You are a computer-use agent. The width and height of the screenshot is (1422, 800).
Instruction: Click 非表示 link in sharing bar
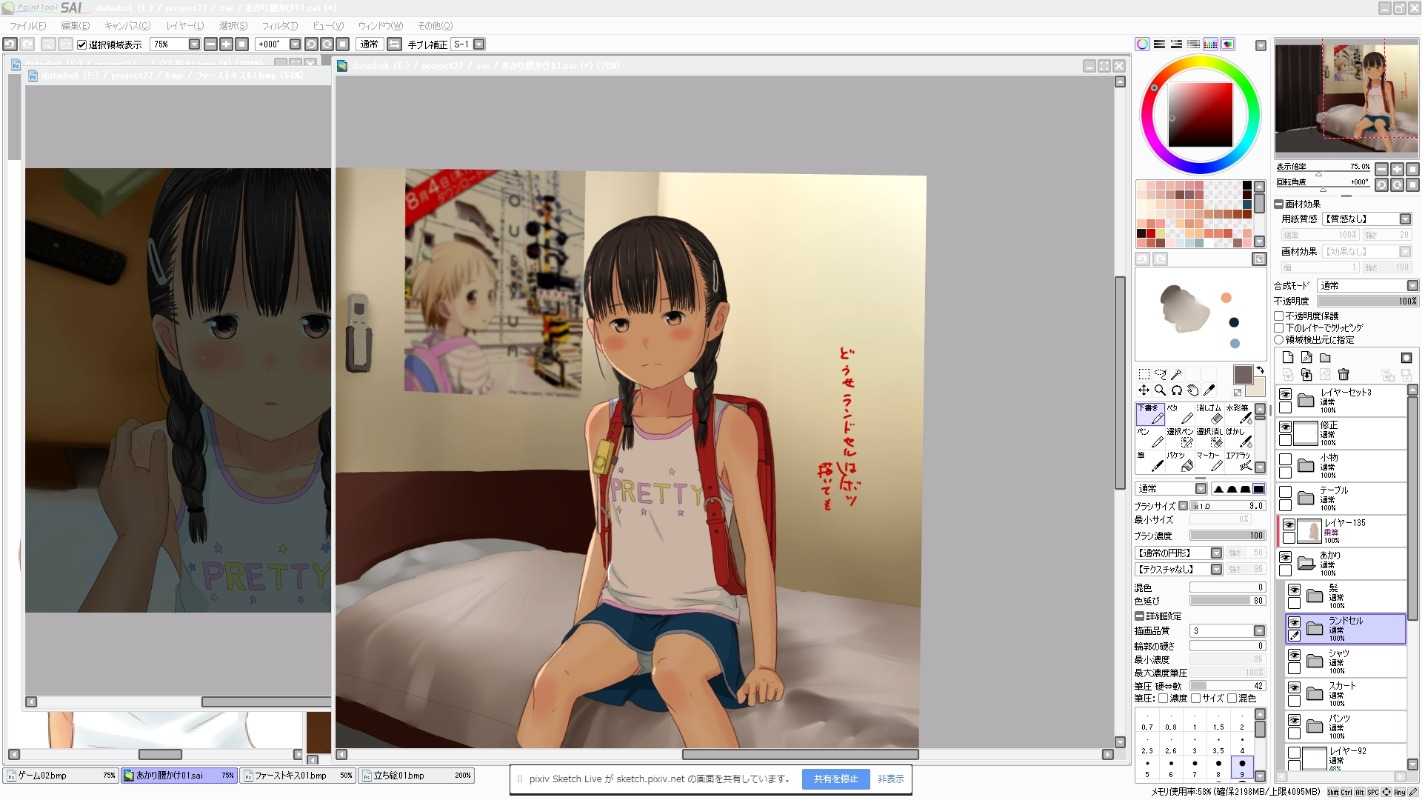(x=890, y=779)
